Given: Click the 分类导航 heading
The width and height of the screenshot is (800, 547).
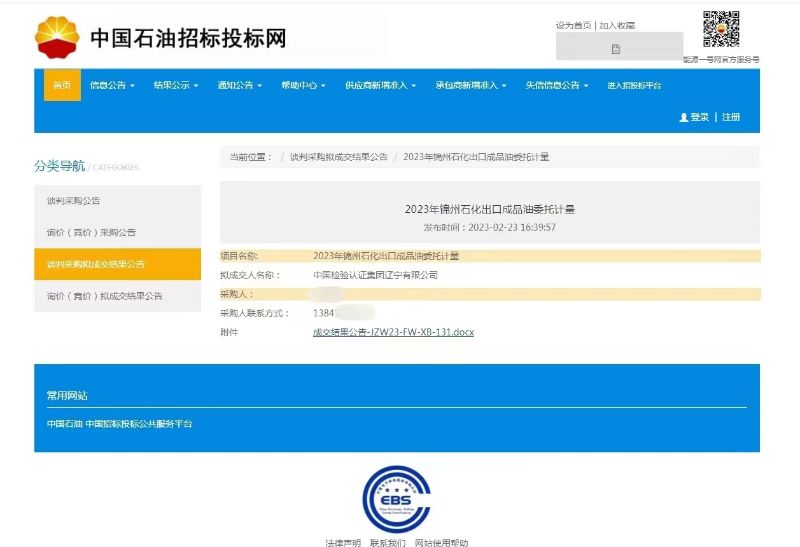Looking at the screenshot, I should point(60,166).
